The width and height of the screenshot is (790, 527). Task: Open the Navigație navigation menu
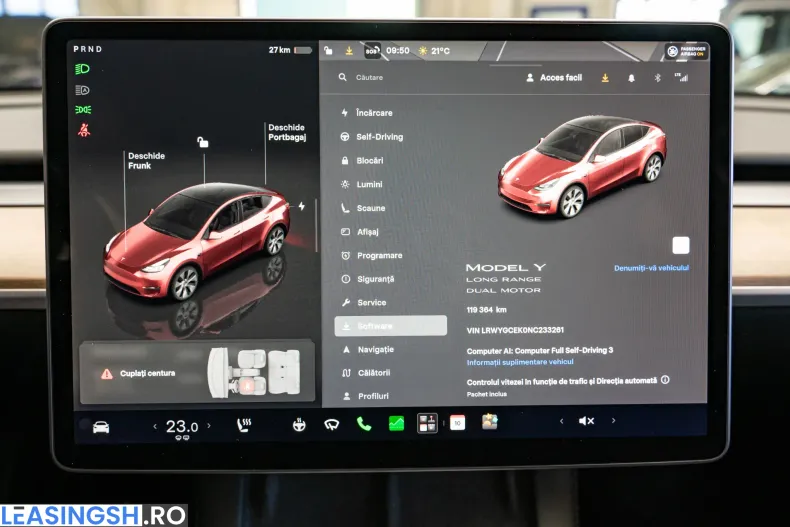pyautogui.click(x=368, y=349)
